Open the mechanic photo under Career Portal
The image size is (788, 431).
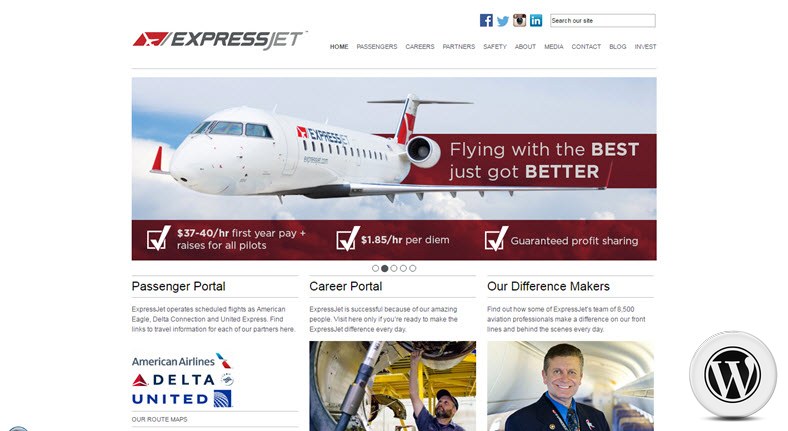[x=392, y=386]
